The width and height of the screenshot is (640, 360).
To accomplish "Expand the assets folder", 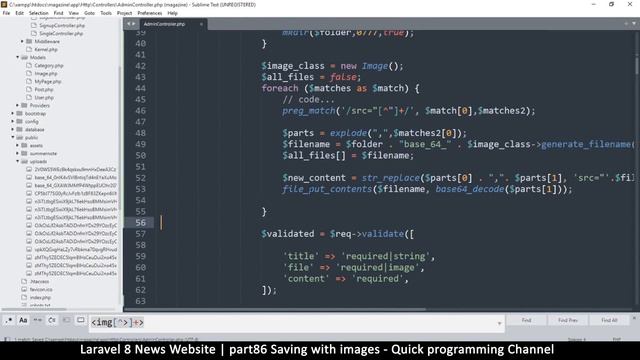I will (18, 145).
